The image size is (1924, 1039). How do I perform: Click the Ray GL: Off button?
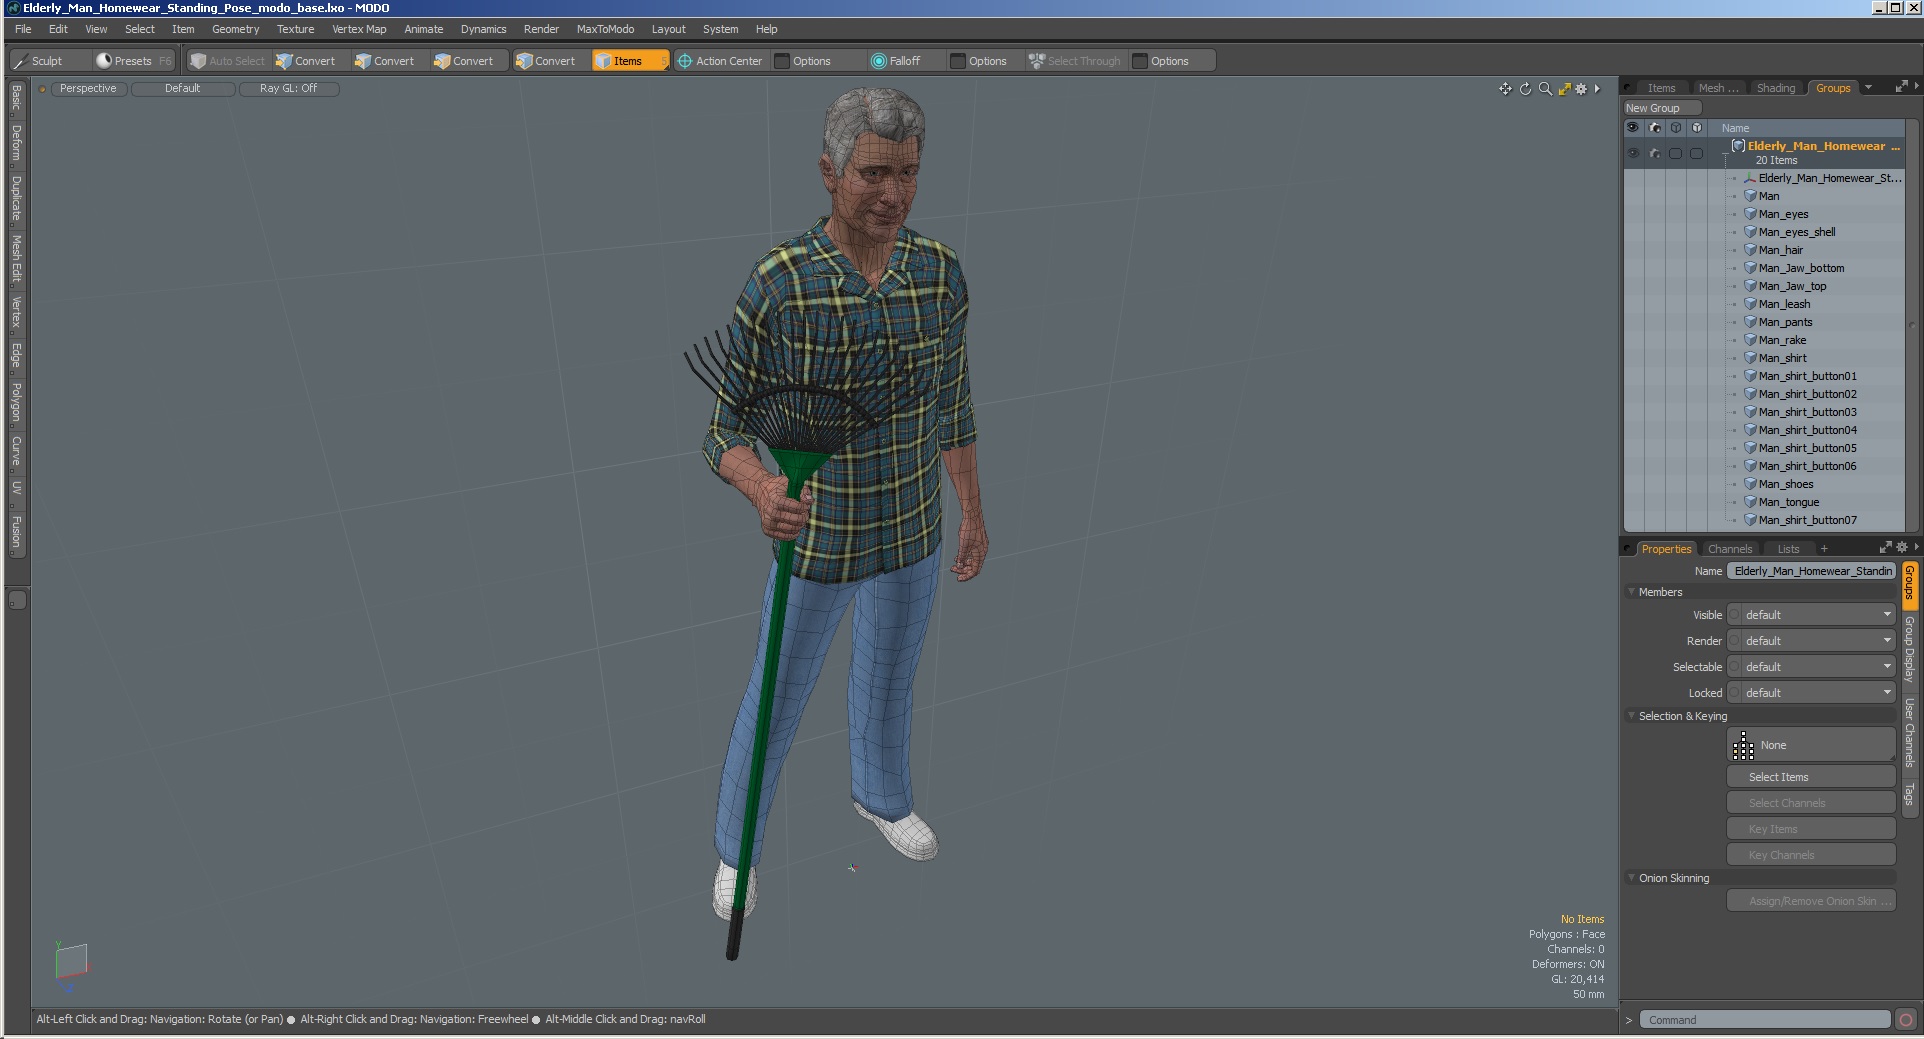pyautogui.click(x=288, y=89)
